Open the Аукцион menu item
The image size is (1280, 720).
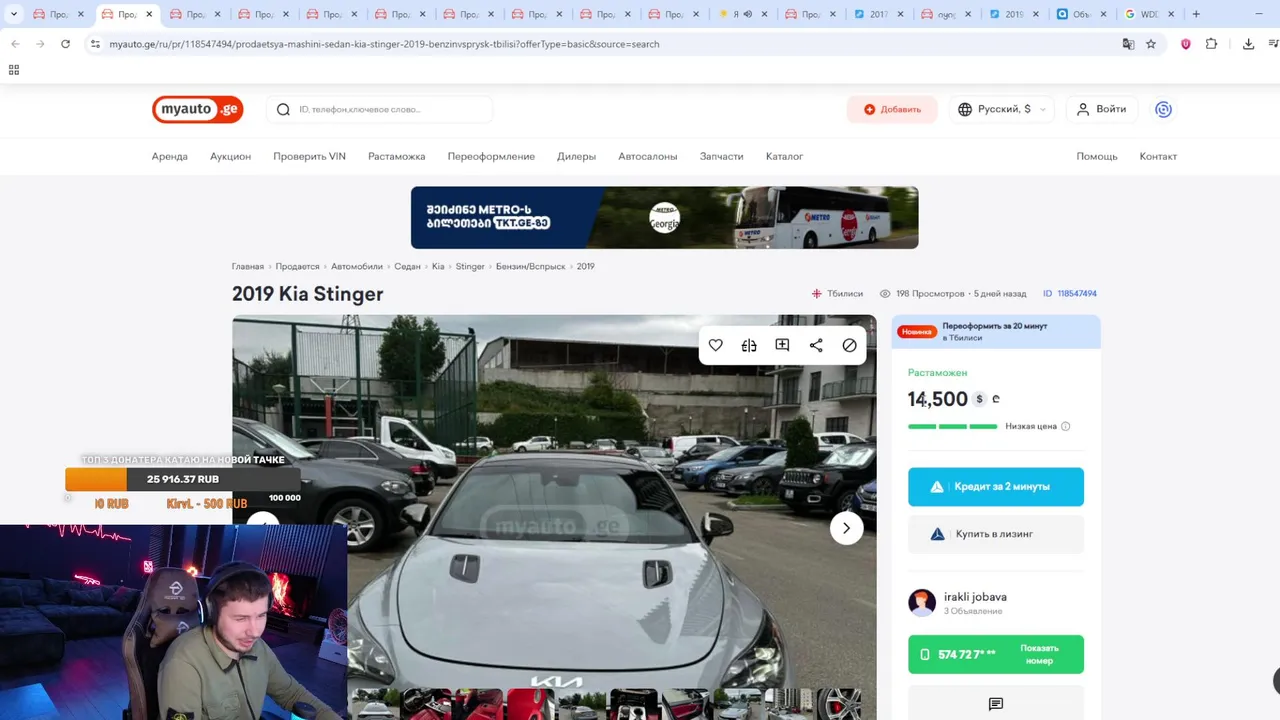pos(230,156)
